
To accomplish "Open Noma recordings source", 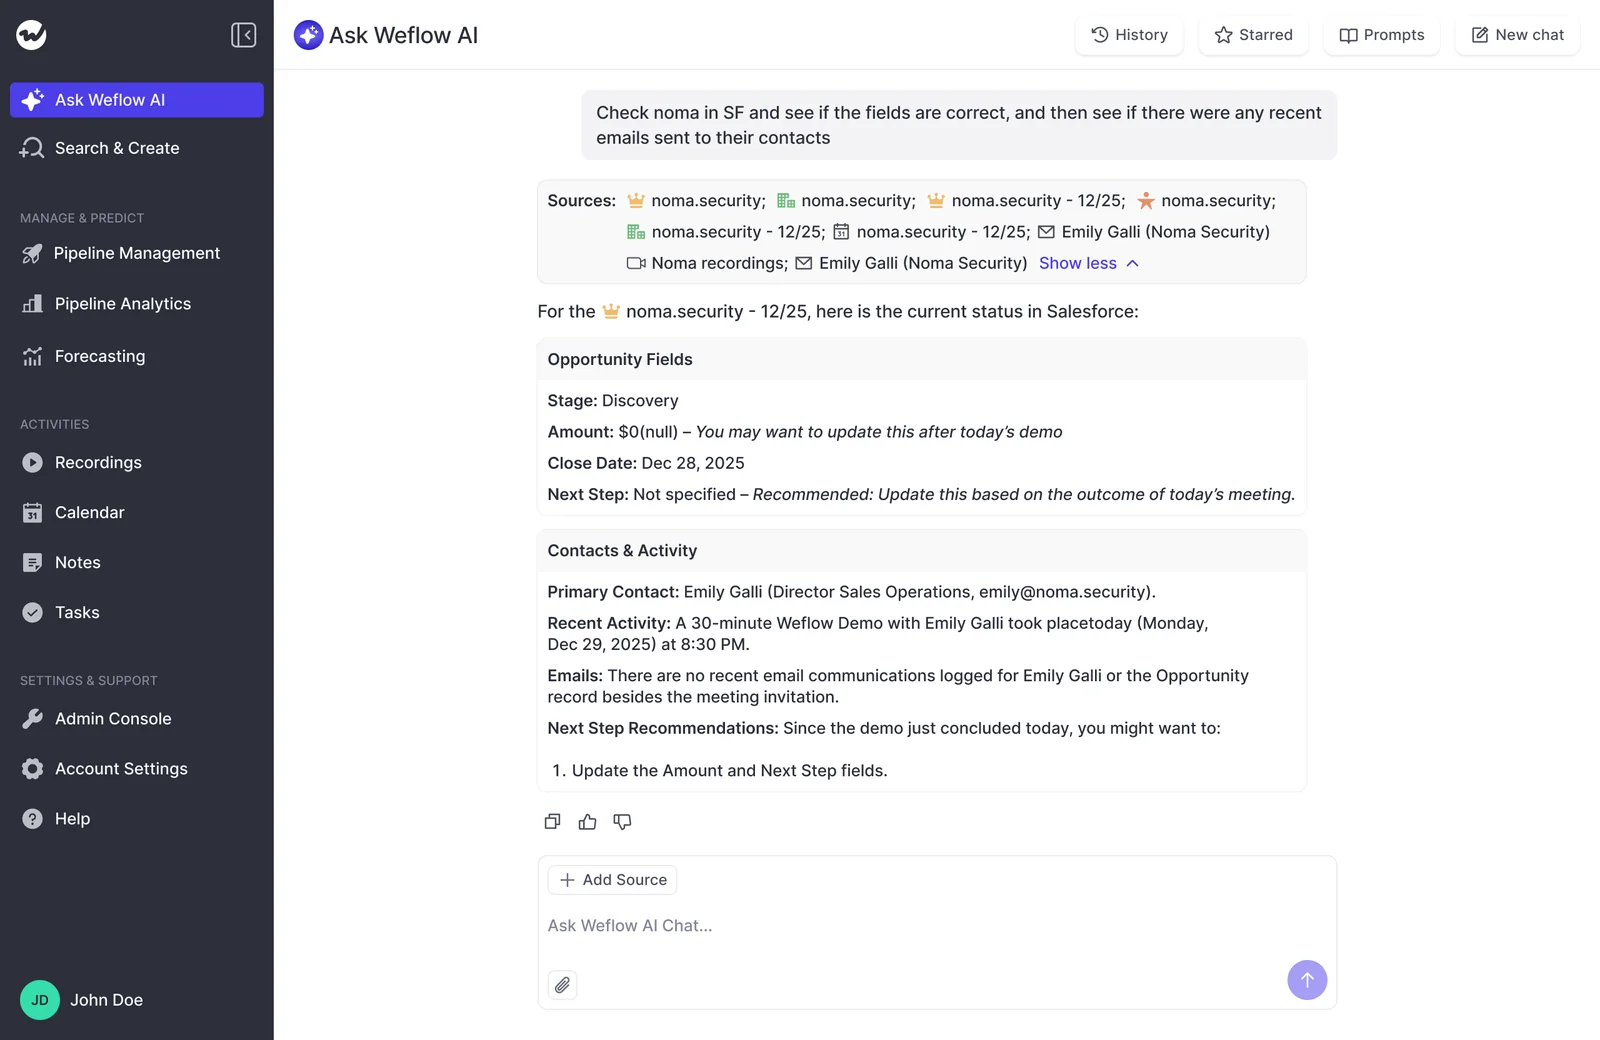I will (707, 263).
